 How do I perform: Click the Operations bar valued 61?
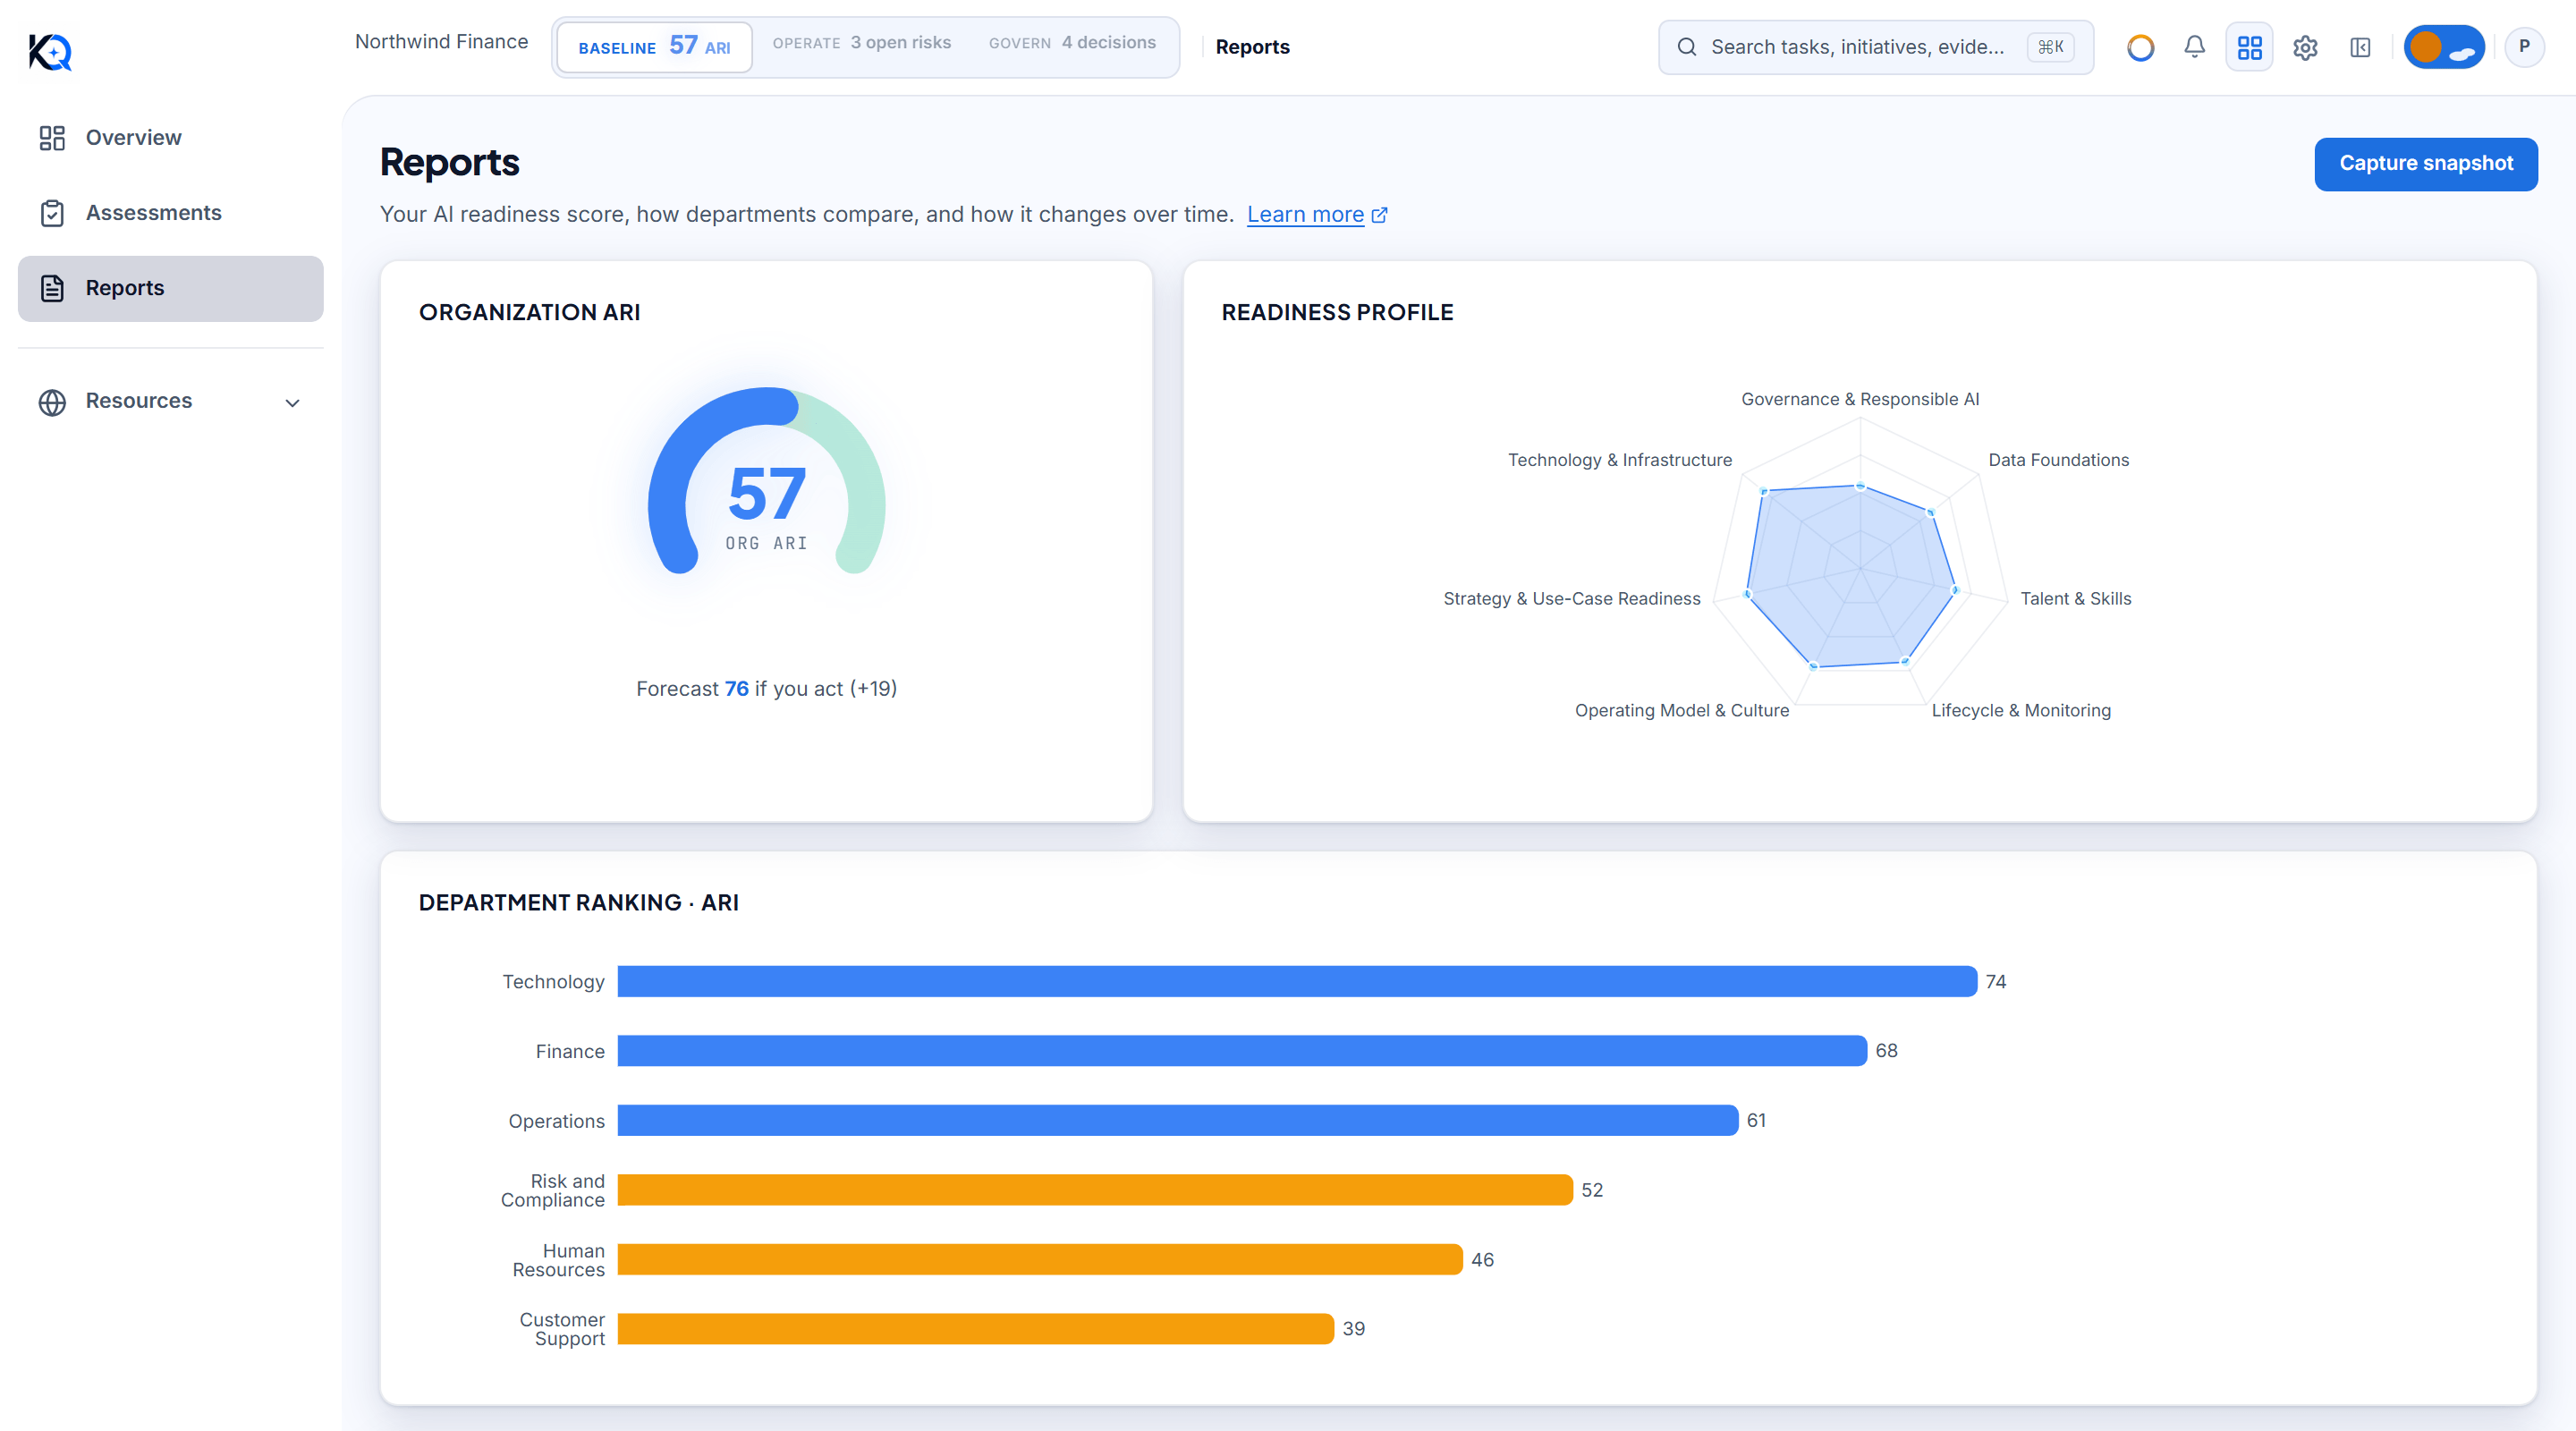(1177, 1120)
